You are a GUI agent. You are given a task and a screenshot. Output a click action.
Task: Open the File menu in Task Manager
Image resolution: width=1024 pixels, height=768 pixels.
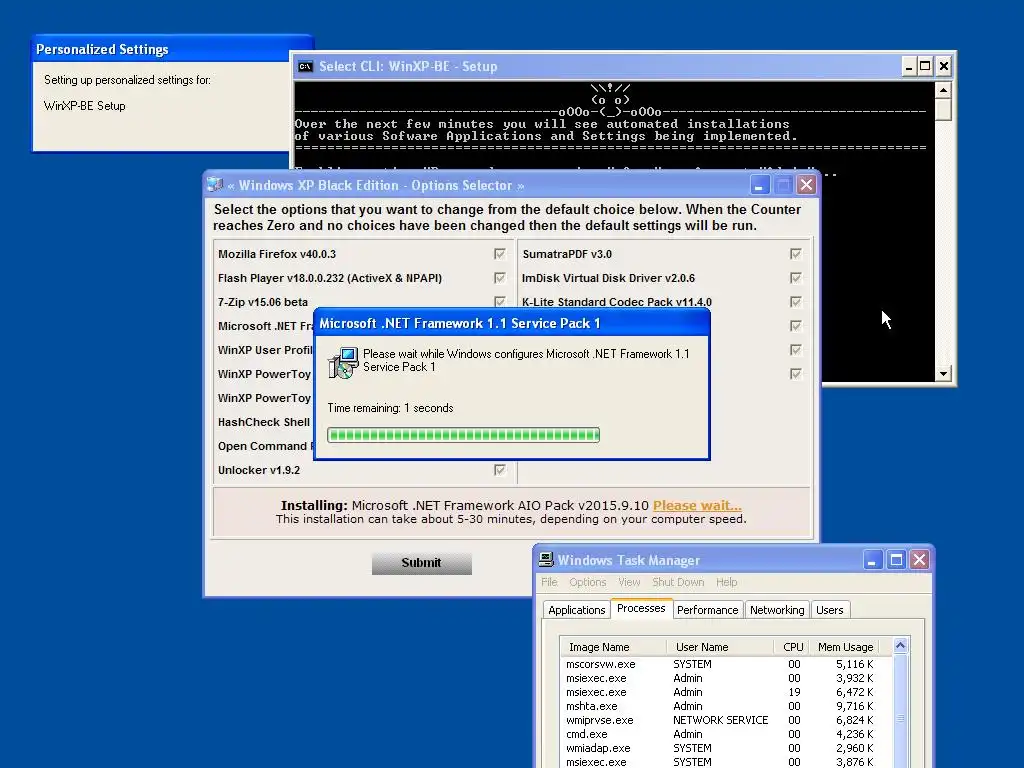(549, 582)
